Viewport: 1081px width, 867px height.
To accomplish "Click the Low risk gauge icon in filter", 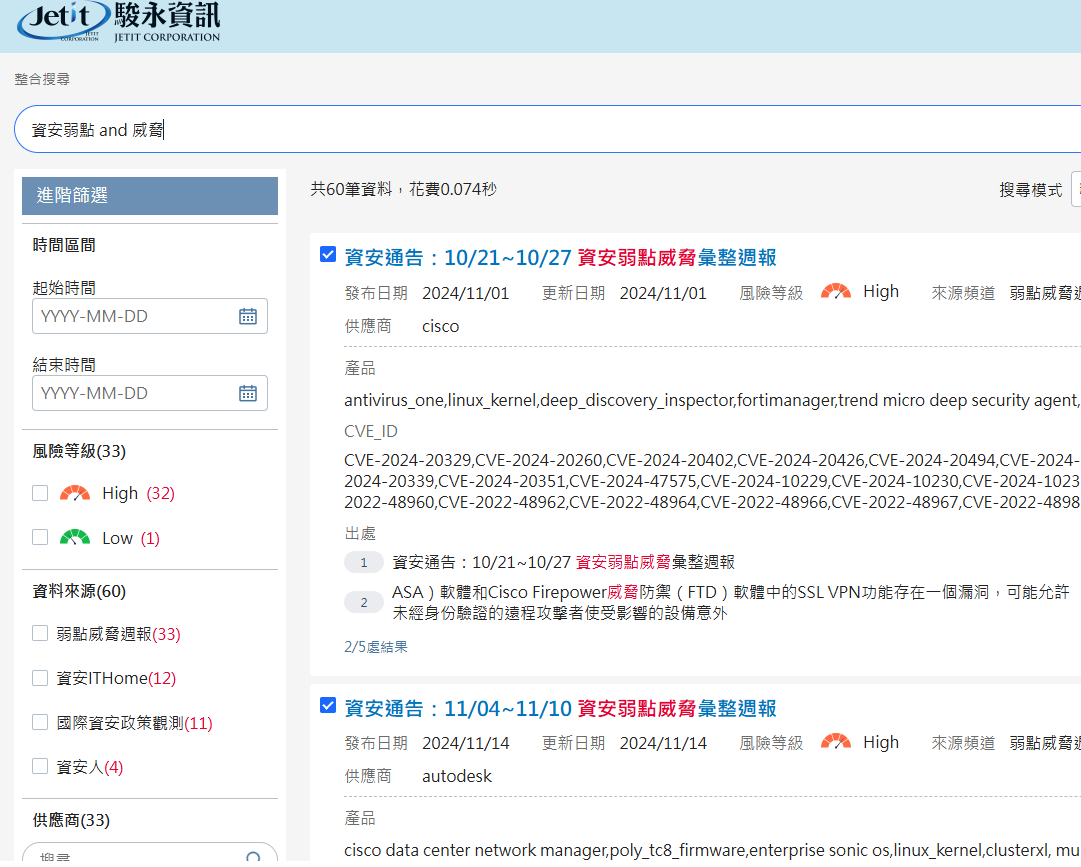I will [x=75, y=538].
